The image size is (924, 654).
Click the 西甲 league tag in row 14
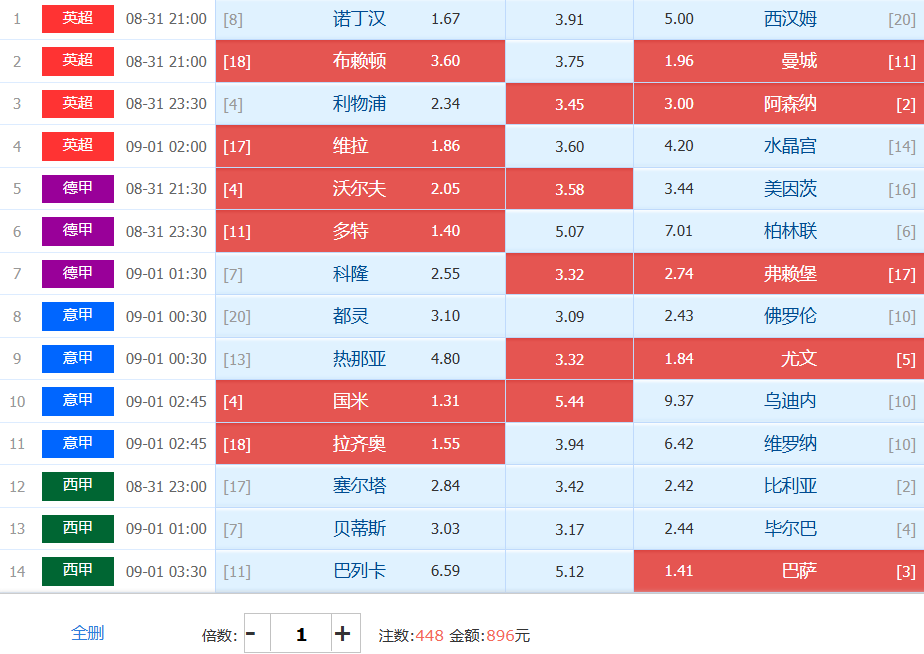[78, 570]
